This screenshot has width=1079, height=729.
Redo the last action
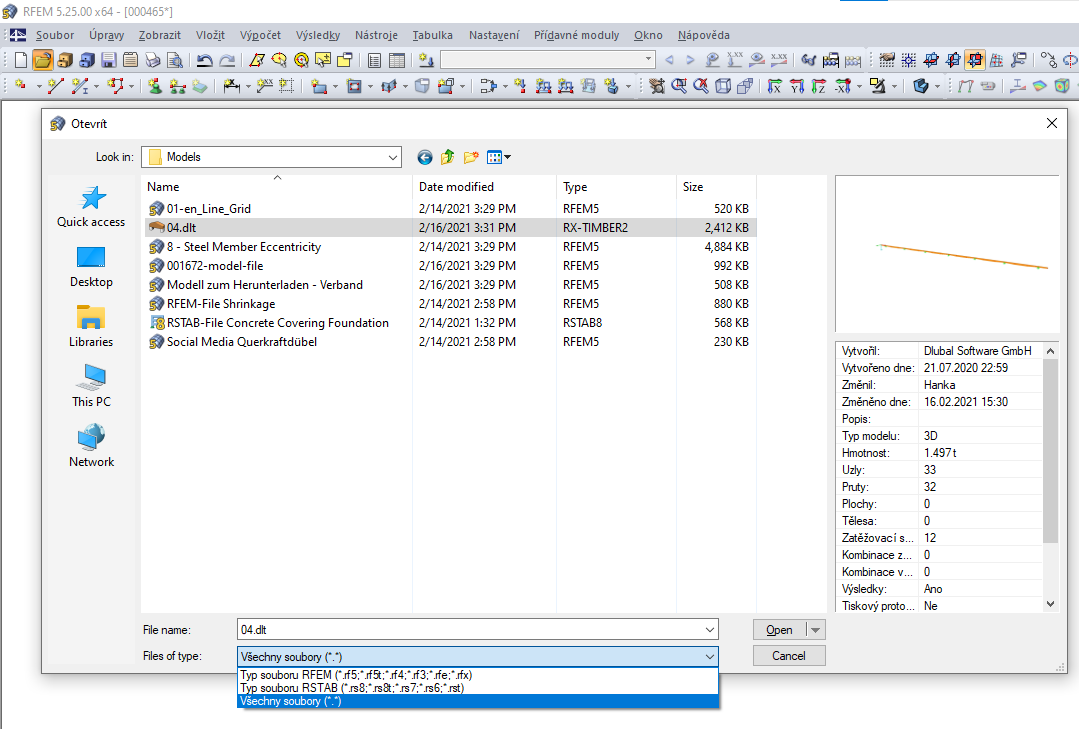227,59
